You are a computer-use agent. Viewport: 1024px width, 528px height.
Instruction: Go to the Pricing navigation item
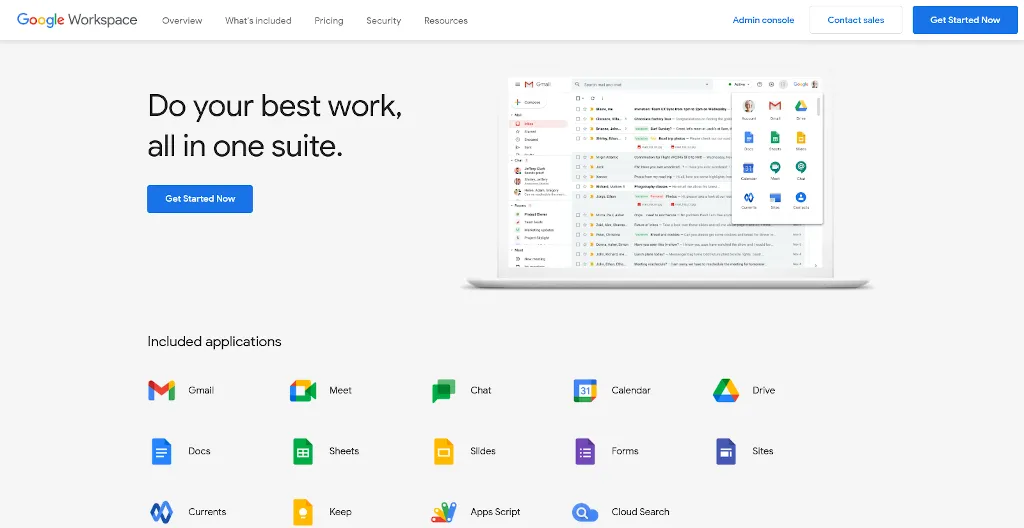328,20
